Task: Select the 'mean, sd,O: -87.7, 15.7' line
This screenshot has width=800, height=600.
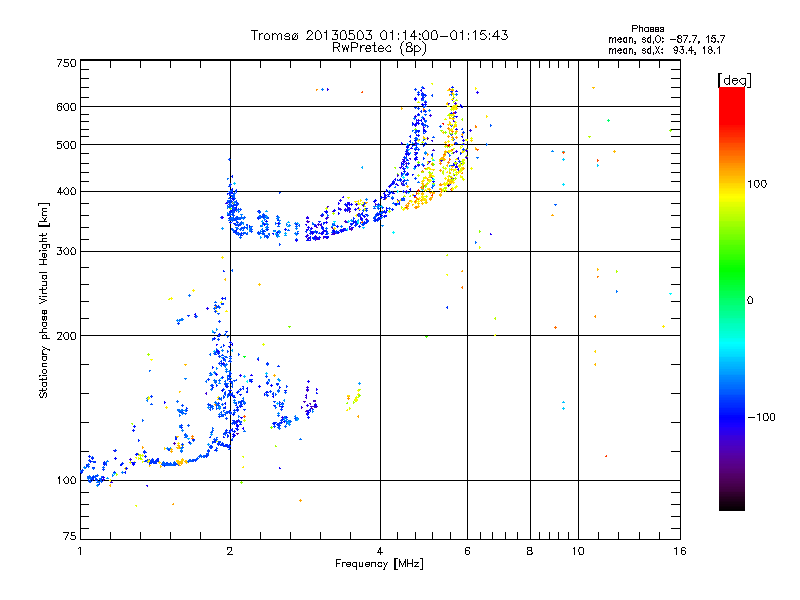Action: 666,39
